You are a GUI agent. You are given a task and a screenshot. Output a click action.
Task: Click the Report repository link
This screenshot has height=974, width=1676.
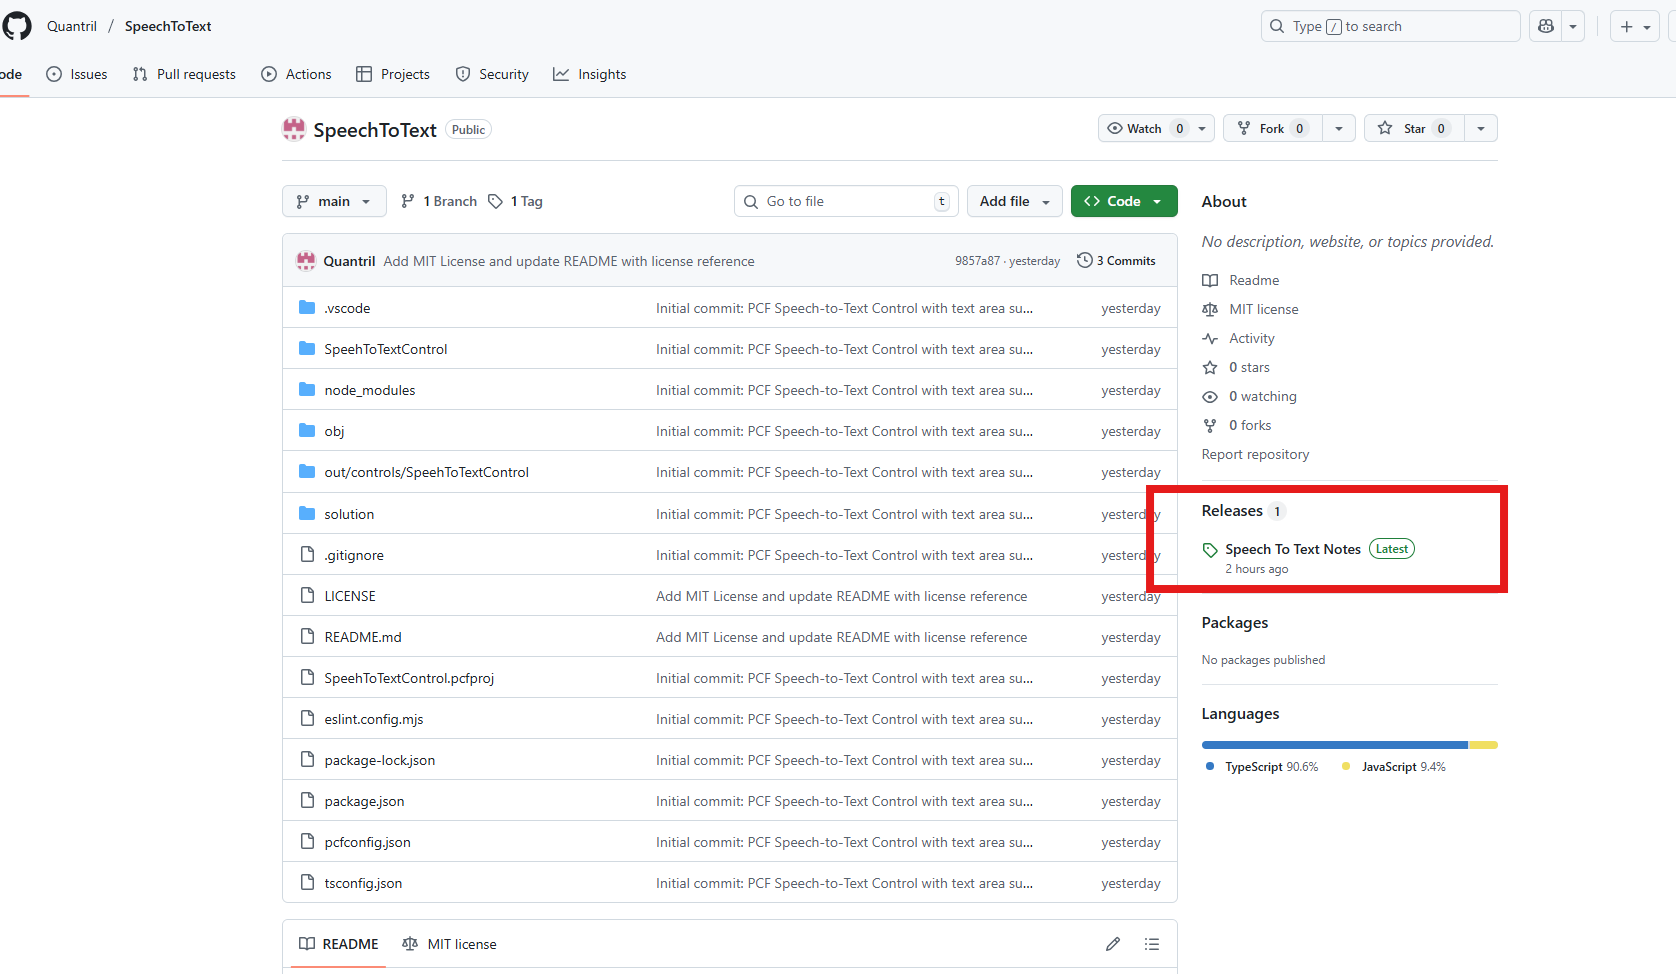tap(1255, 454)
